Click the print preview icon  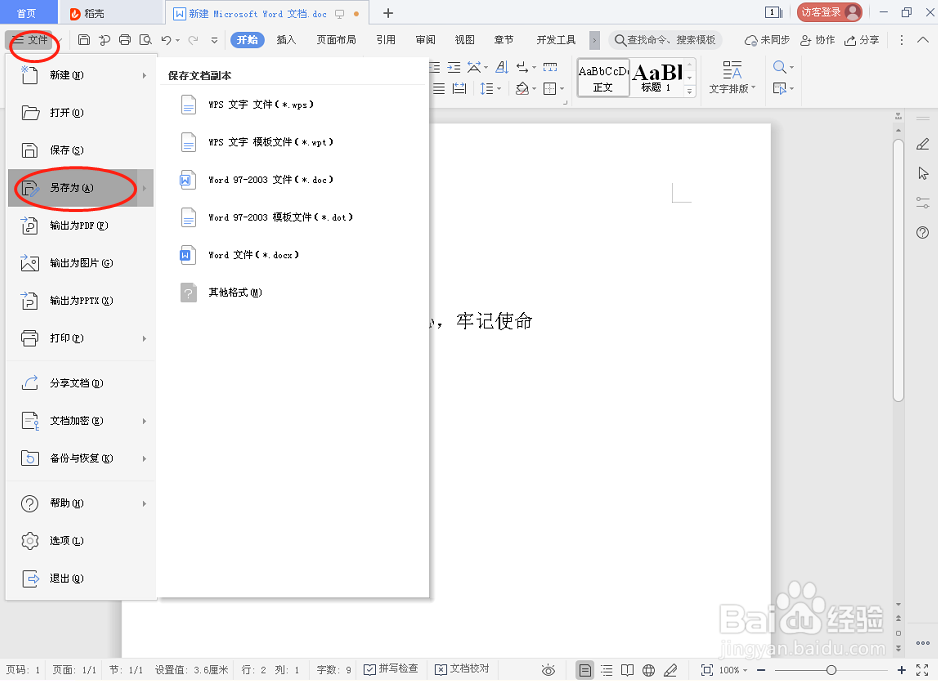(x=145, y=40)
